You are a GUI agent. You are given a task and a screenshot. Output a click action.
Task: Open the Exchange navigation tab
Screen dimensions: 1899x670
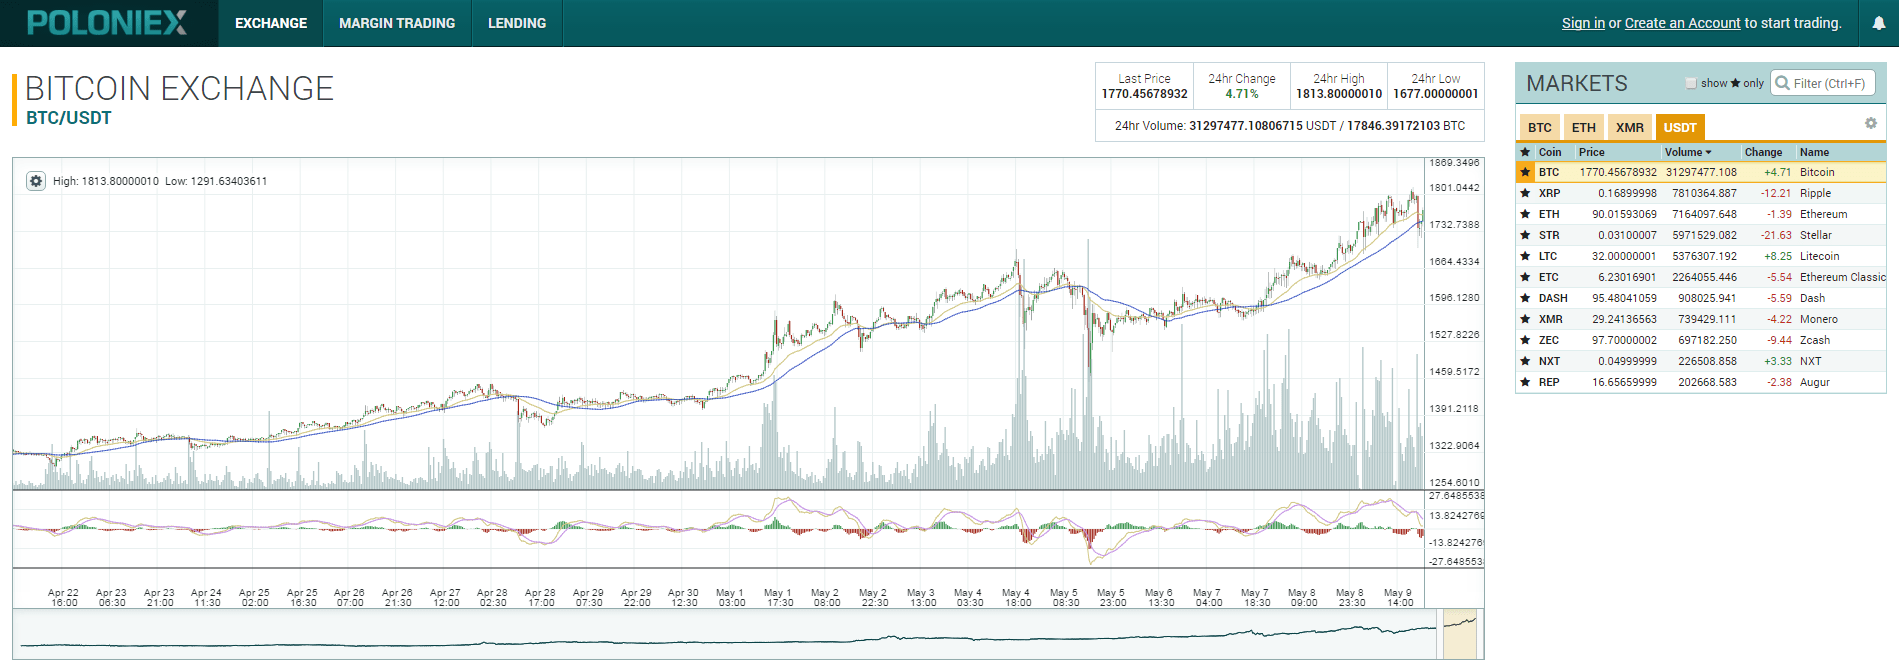[271, 23]
